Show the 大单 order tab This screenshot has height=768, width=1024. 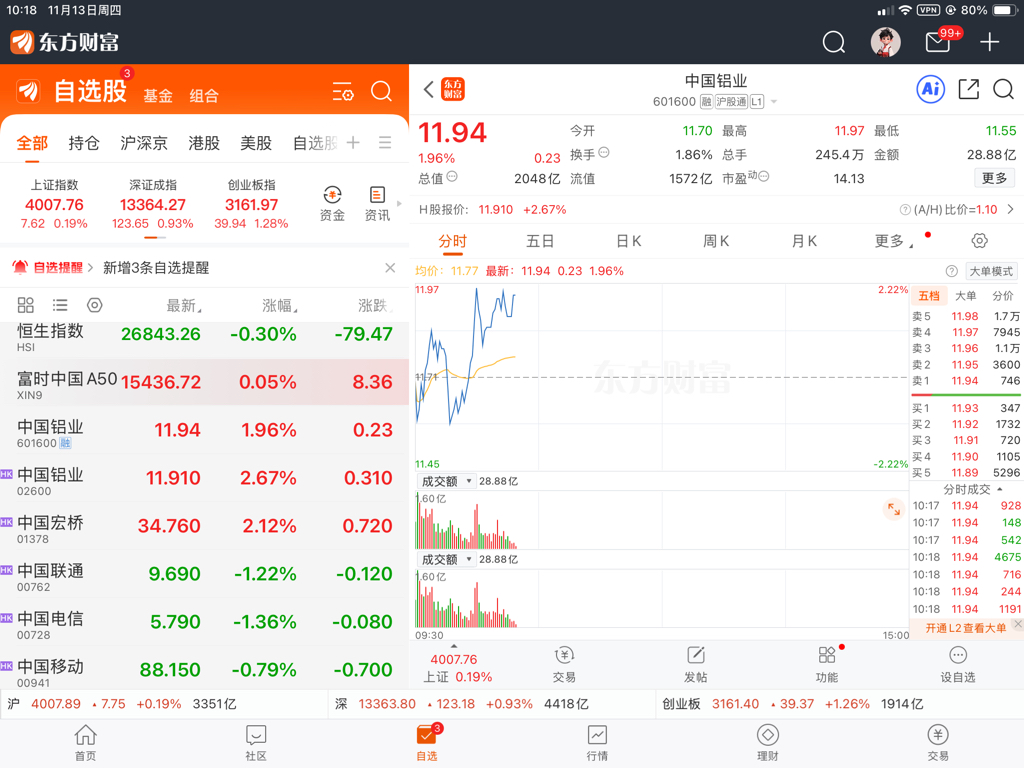point(965,296)
